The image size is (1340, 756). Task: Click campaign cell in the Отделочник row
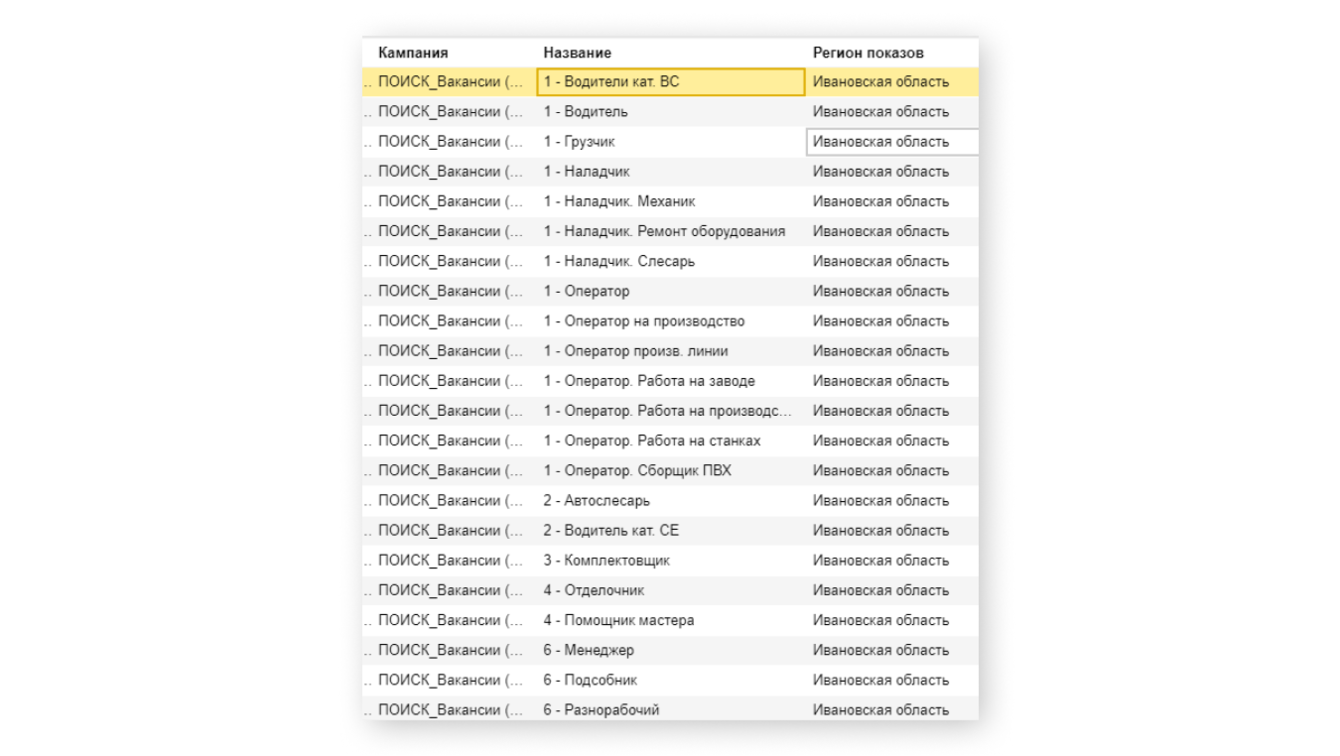click(x=450, y=591)
